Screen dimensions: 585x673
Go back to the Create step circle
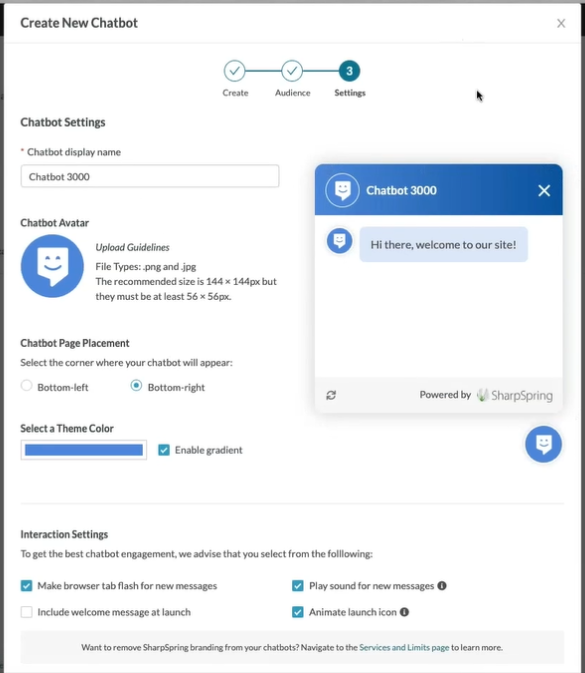point(234,71)
